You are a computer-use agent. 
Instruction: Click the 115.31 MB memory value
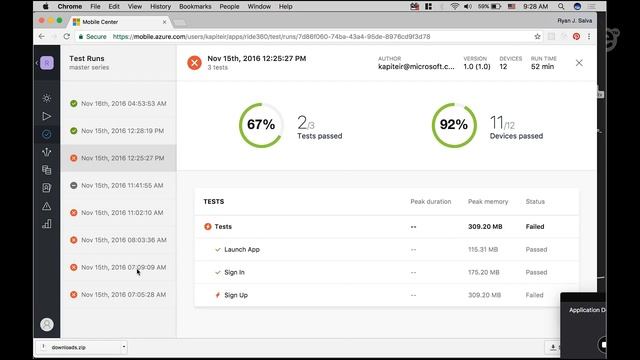[x=483, y=249]
